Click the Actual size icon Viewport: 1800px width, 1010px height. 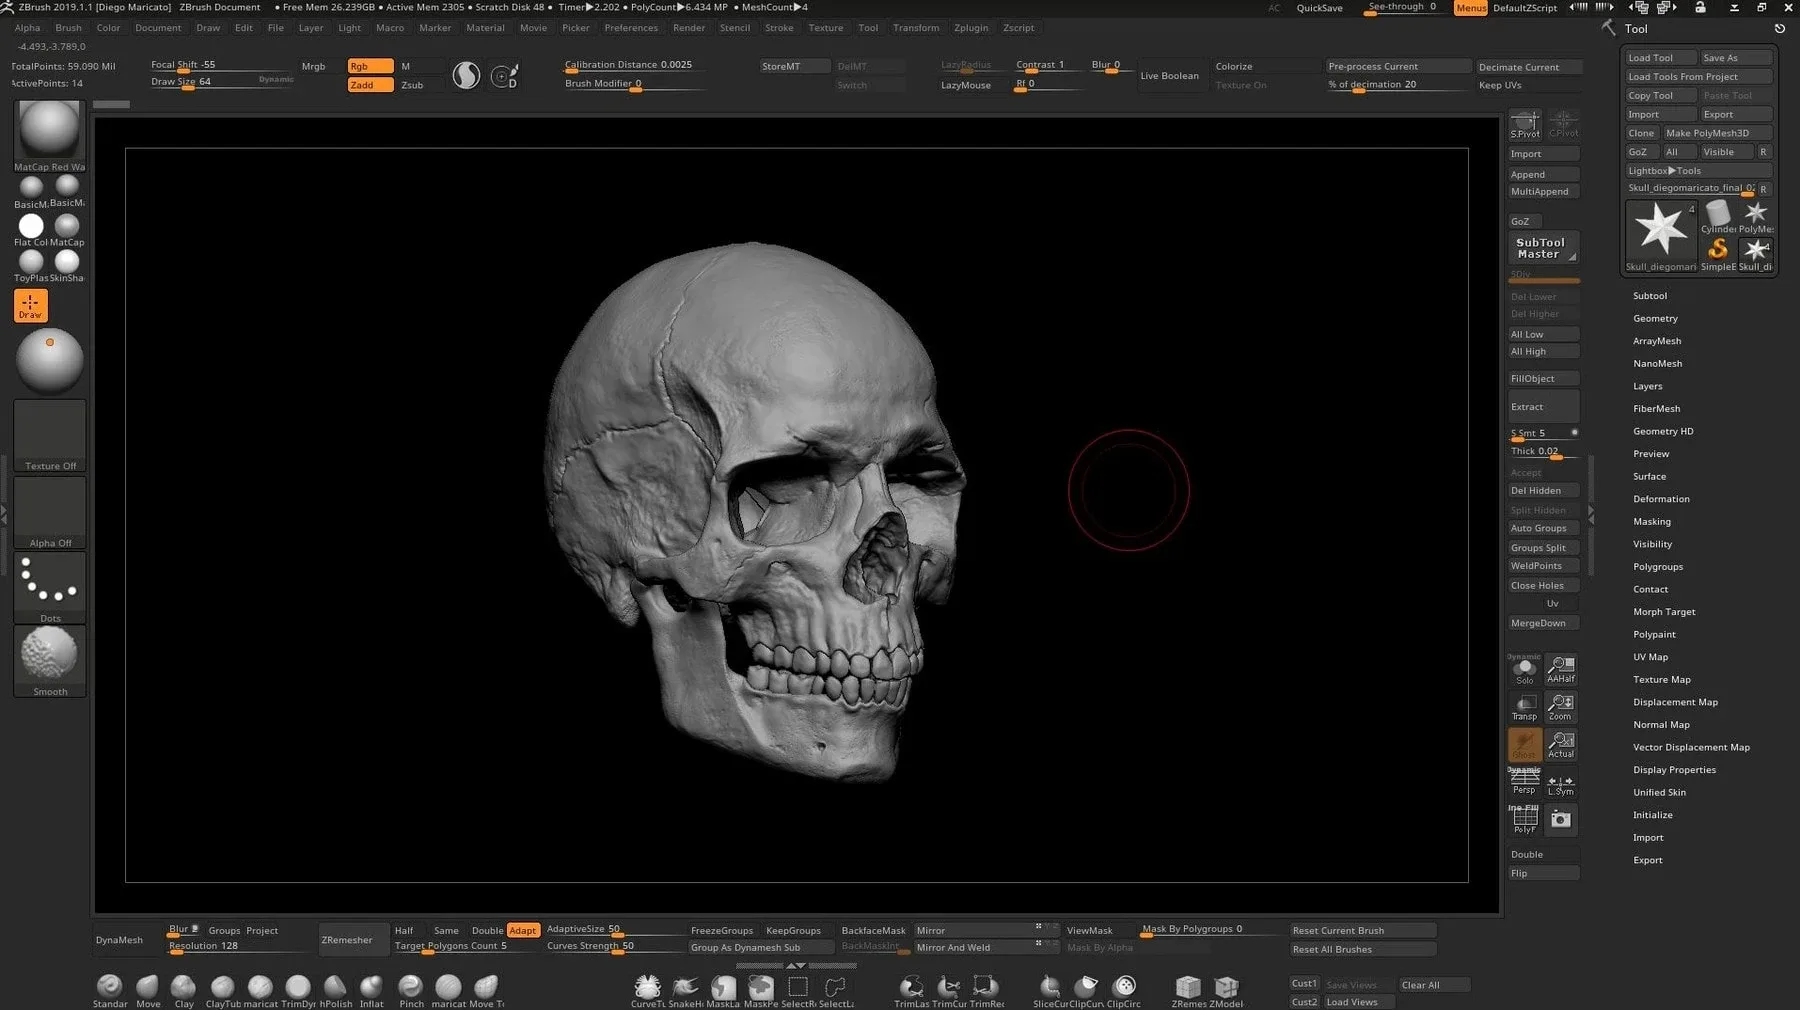tap(1561, 744)
